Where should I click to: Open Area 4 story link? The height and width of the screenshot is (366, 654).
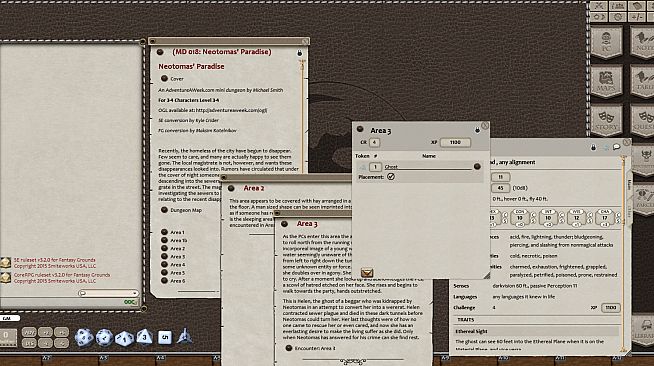click(x=164, y=264)
